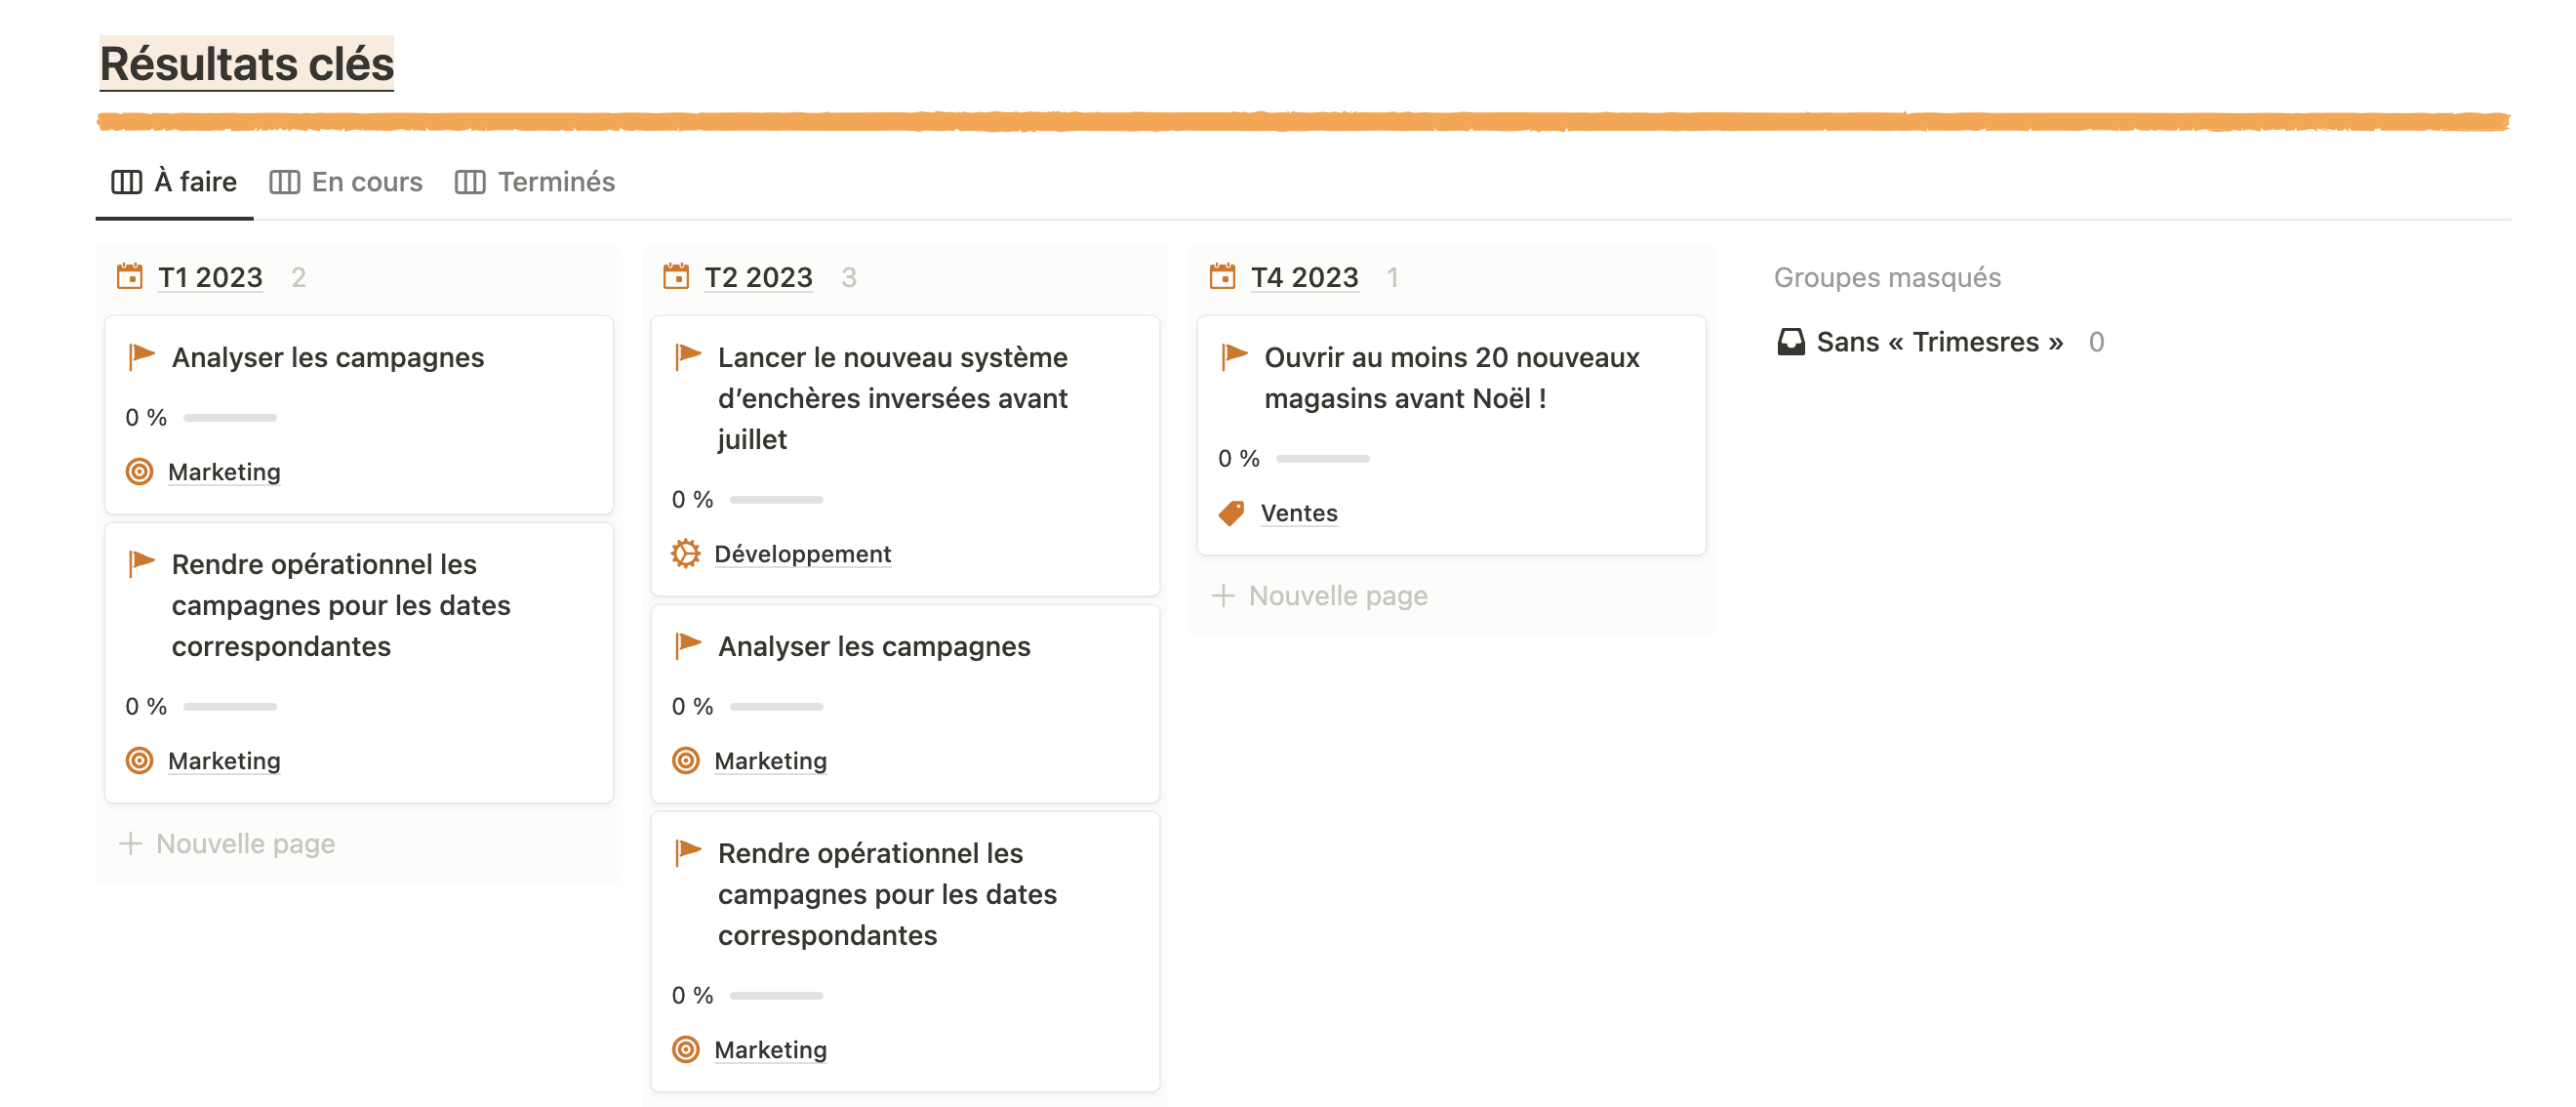Click the board icon of En cours tab
The width and height of the screenshot is (2576, 1107).
(x=284, y=182)
